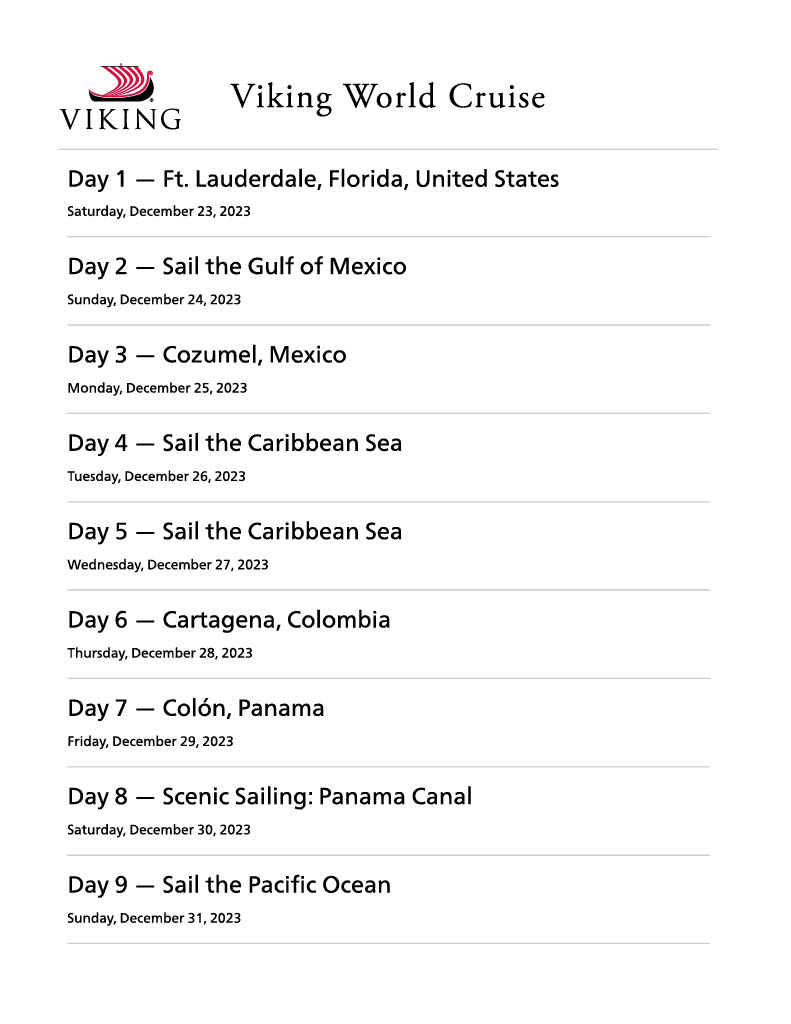Open Day 8 Scenic Sailing: Panama Canal
Viewport: 791px width, 1024px height.
[270, 797]
